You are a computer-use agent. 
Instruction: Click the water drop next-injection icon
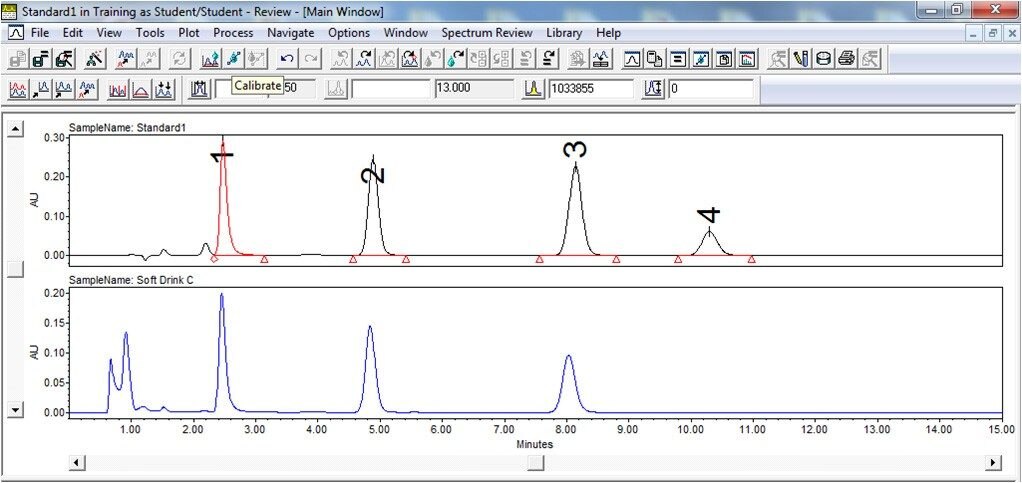(456, 59)
